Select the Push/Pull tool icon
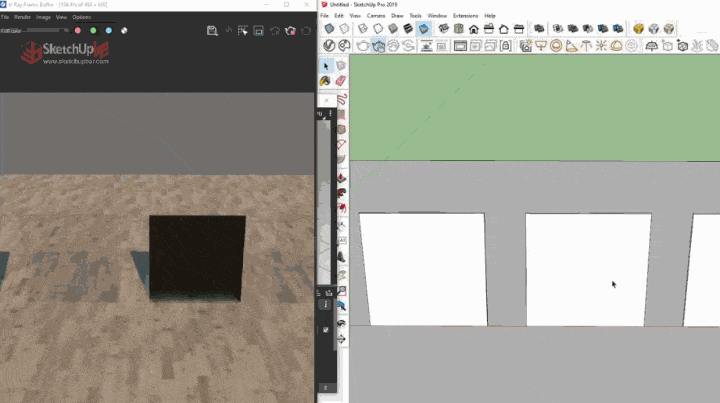 tap(341, 178)
